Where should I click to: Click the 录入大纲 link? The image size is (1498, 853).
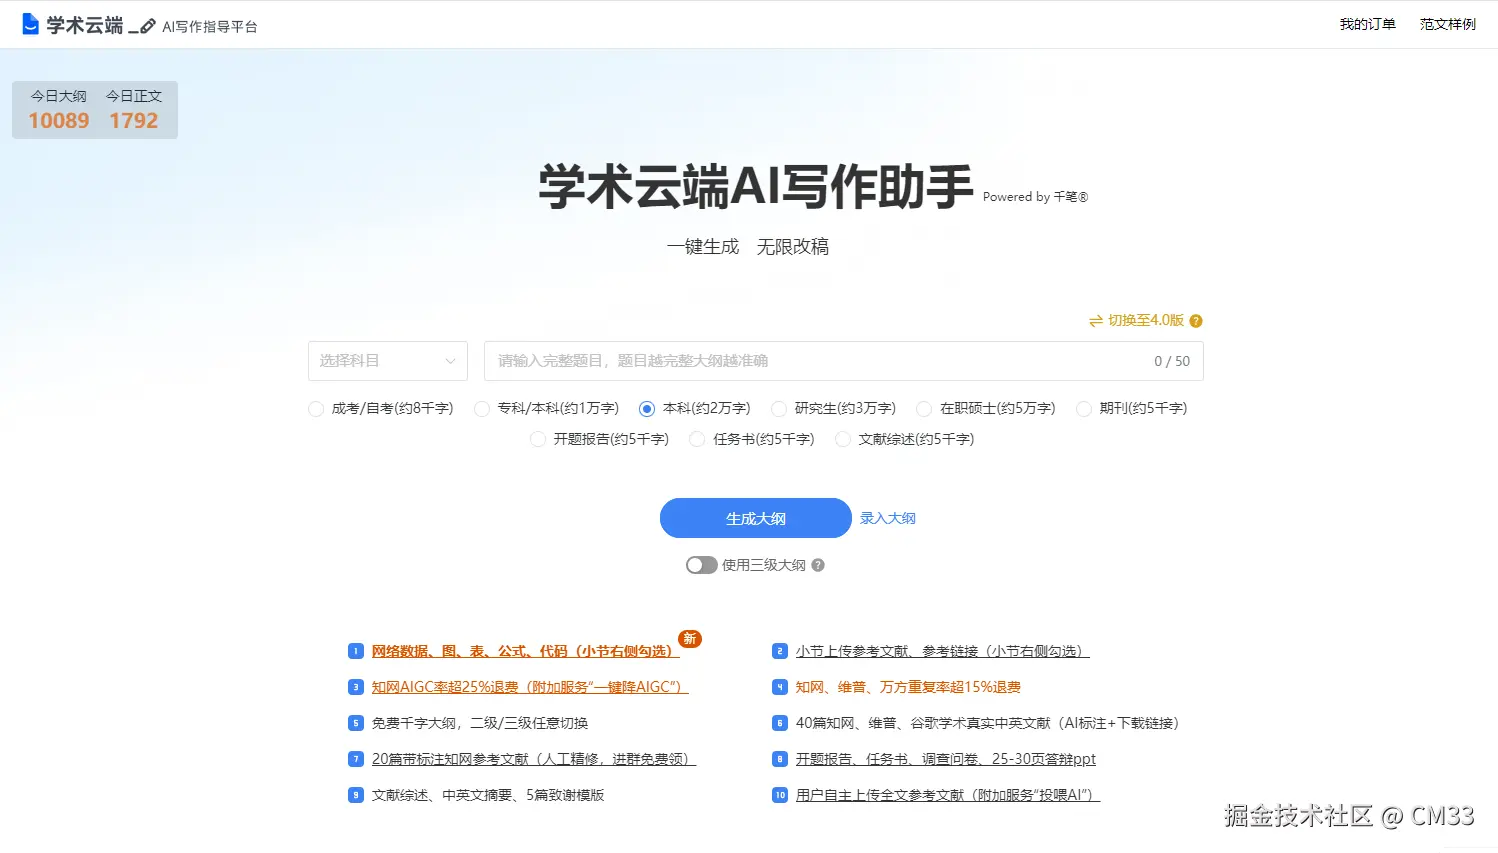(x=888, y=518)
